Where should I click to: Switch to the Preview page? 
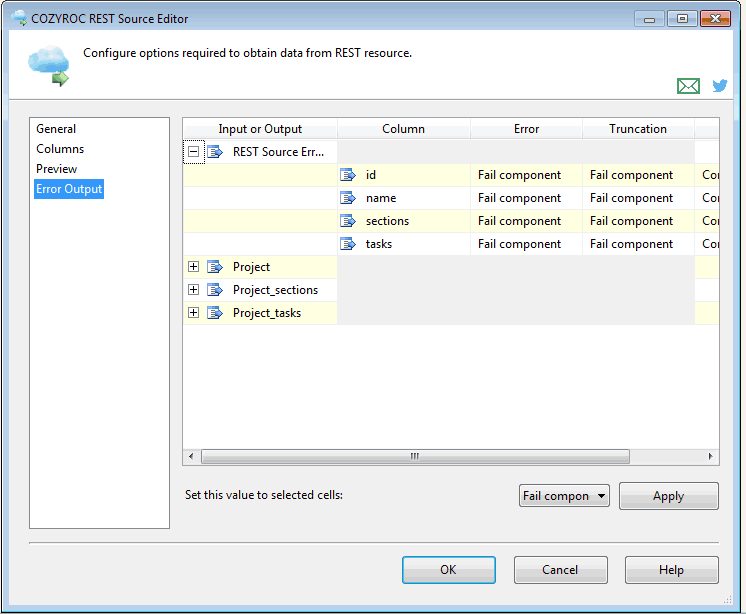[x=56, y=169]
